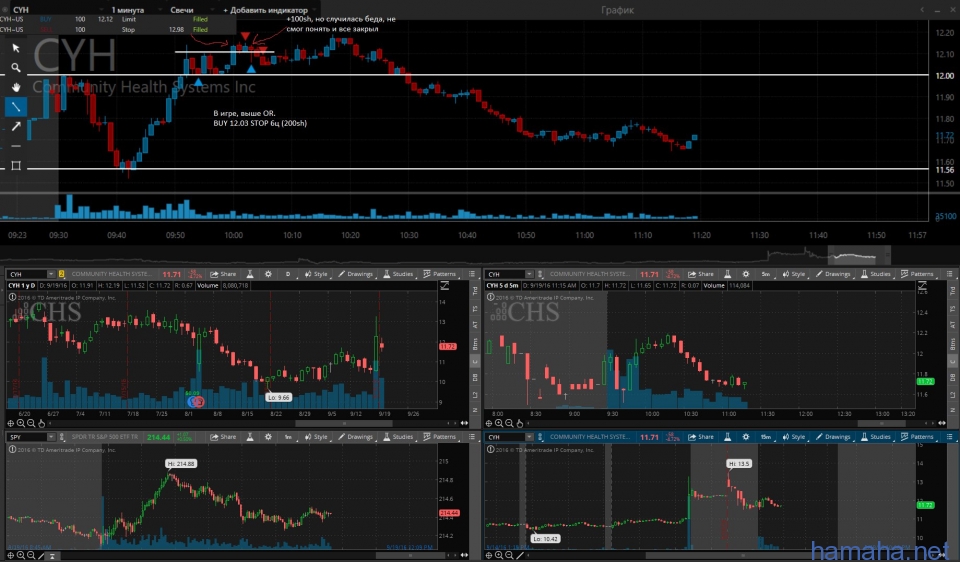Click the autoscale corner icon on daily chart
Viewport: 960px width, 562px height.
point(444,286)
